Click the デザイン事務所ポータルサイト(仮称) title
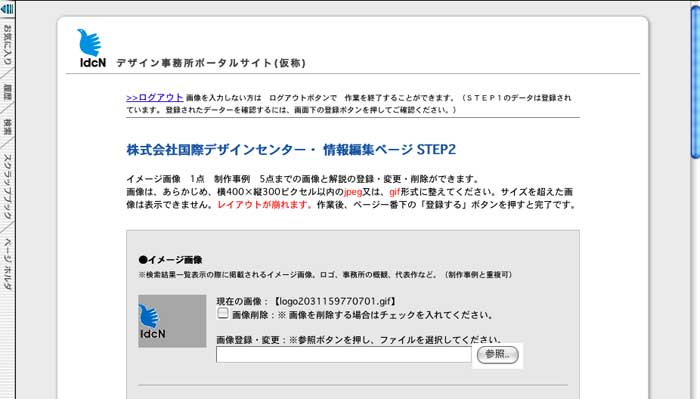Screen dimensions: 700x399 [x=211, y=63]
